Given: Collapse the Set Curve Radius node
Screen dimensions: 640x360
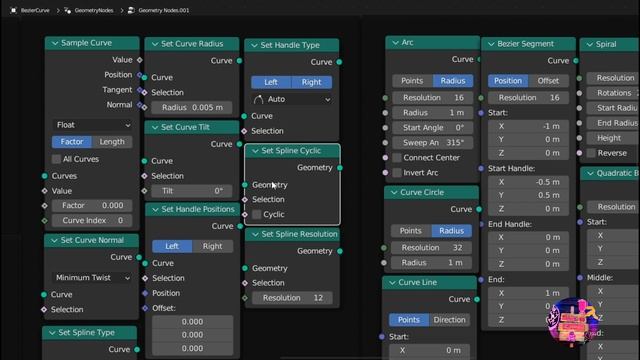Looking at the screenshot, I should pos(155,44).
